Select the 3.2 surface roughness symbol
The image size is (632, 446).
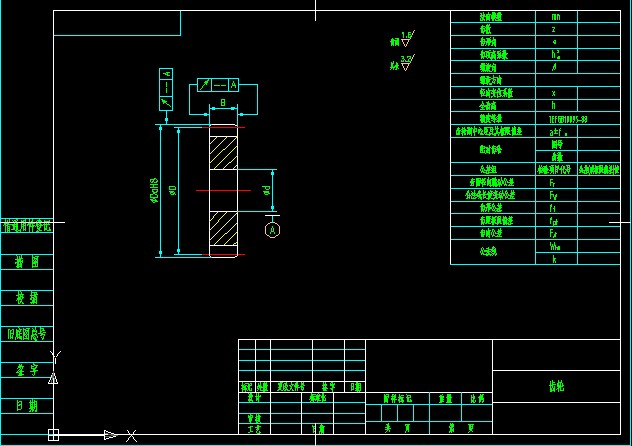click(x=407, y=63)
